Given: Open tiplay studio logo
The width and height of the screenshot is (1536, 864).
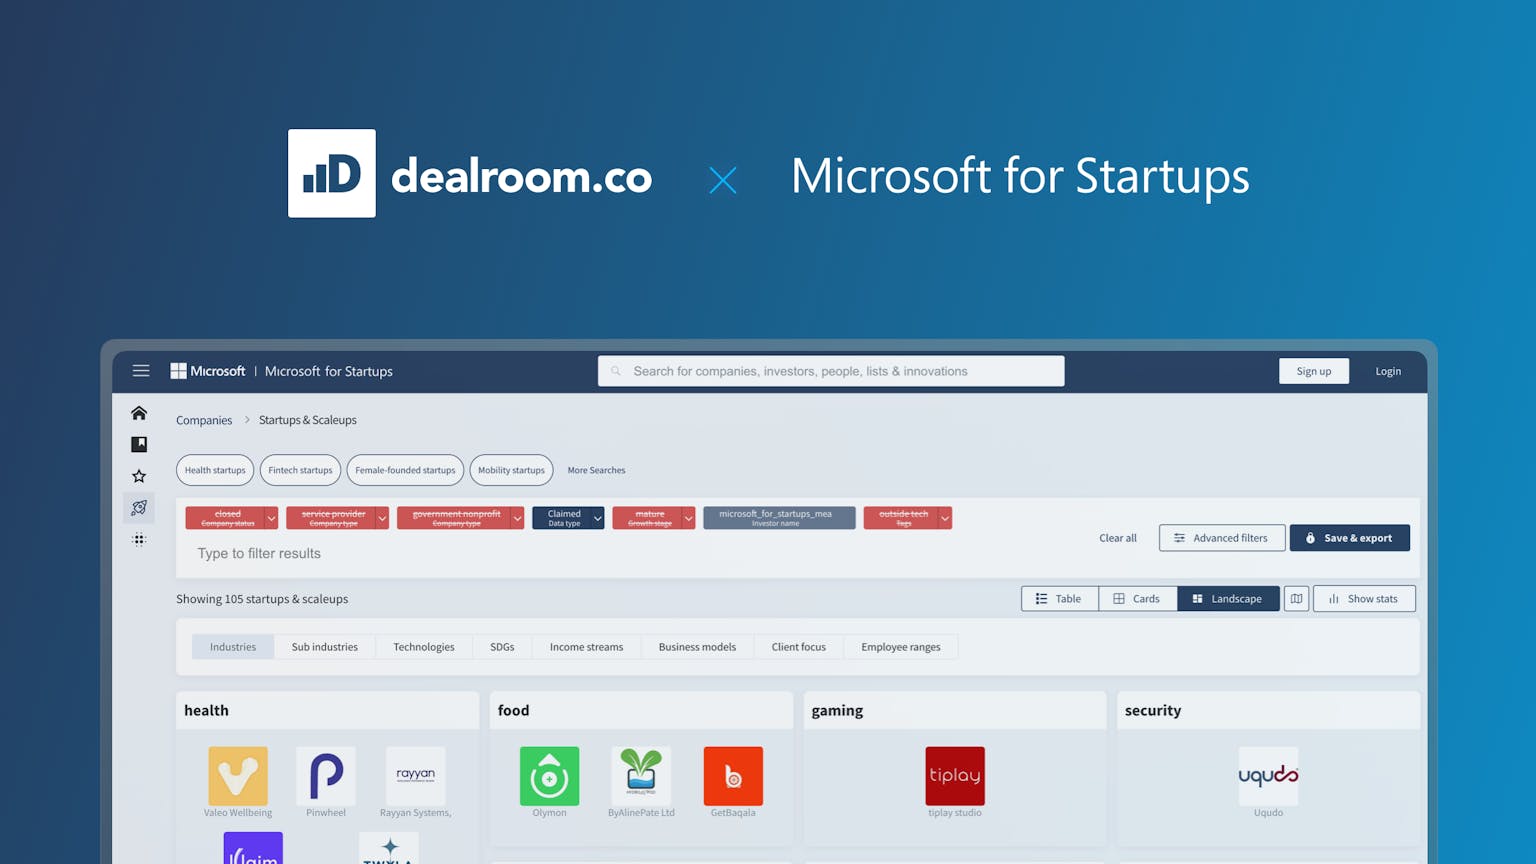Looking at the screenshot, I should tap(955, 776).
